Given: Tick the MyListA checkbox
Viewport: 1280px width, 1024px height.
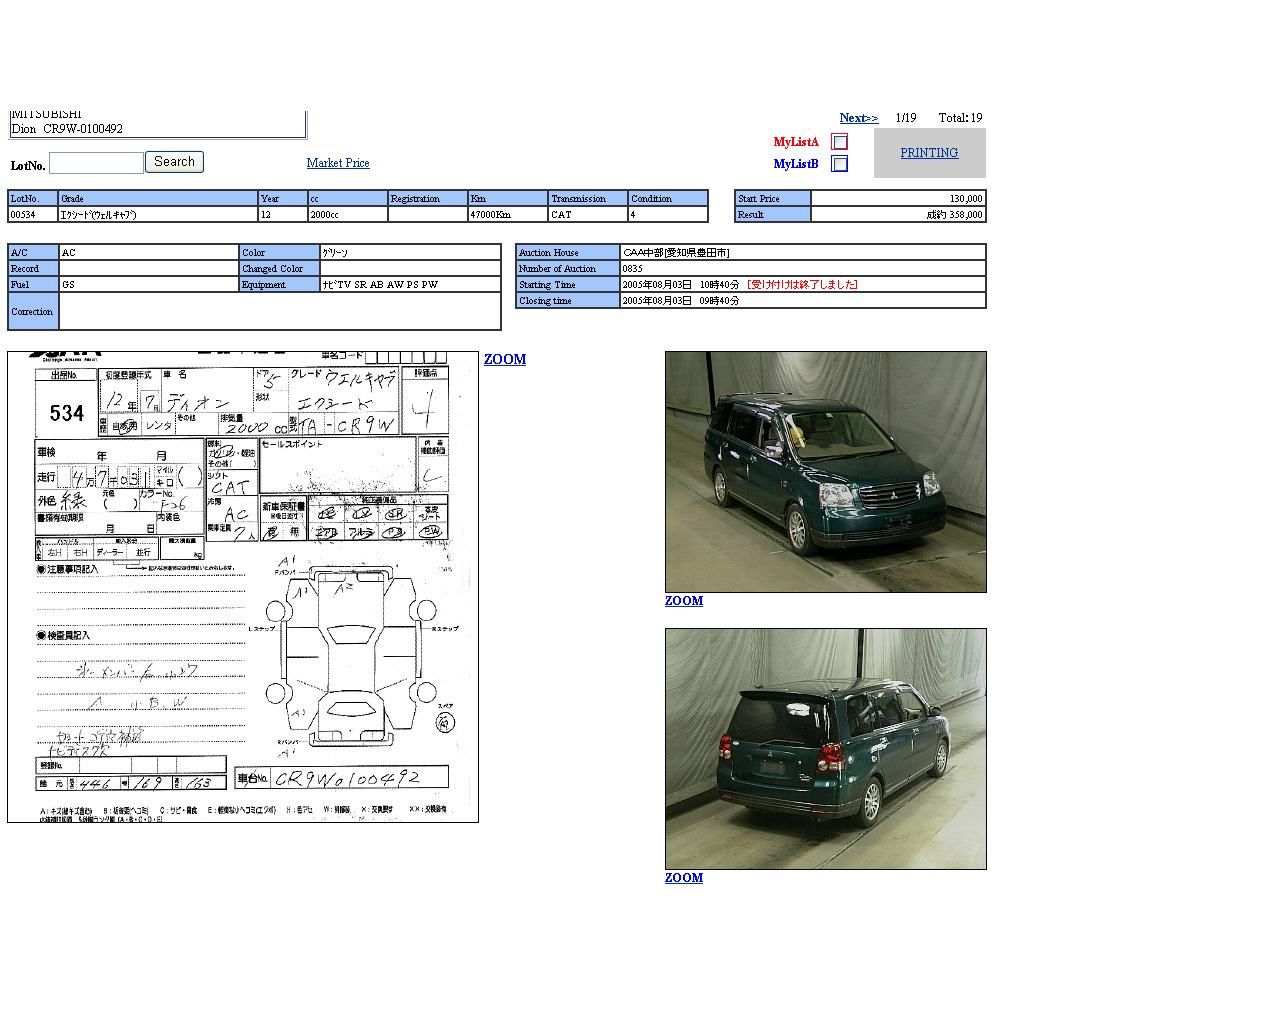Looking at the screenshot, I should coord(840,142).
